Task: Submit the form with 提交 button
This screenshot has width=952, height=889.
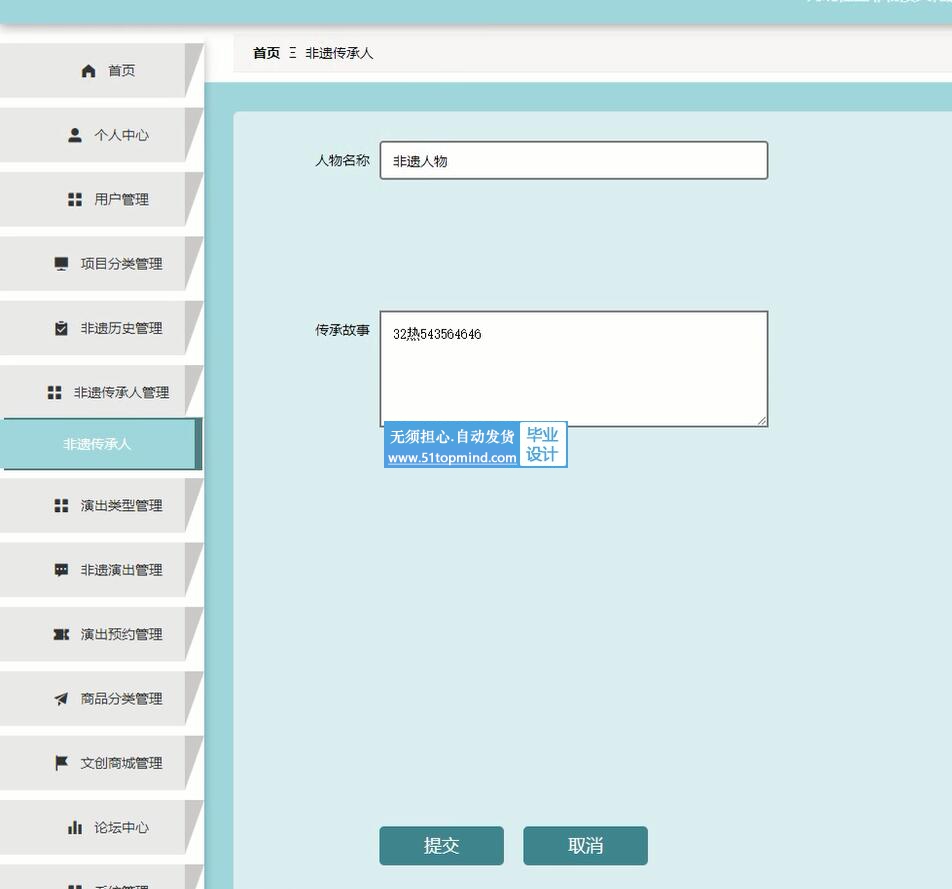Action: click(441, 846)
